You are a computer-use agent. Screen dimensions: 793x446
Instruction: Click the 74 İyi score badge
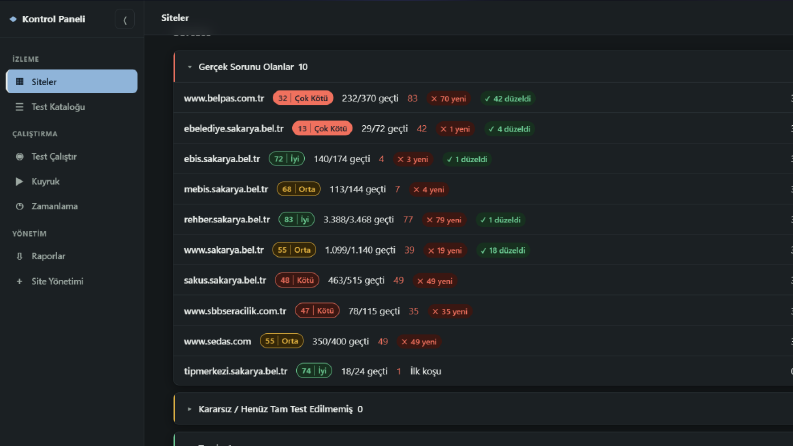pyautogui.click(x=314, y=371)
